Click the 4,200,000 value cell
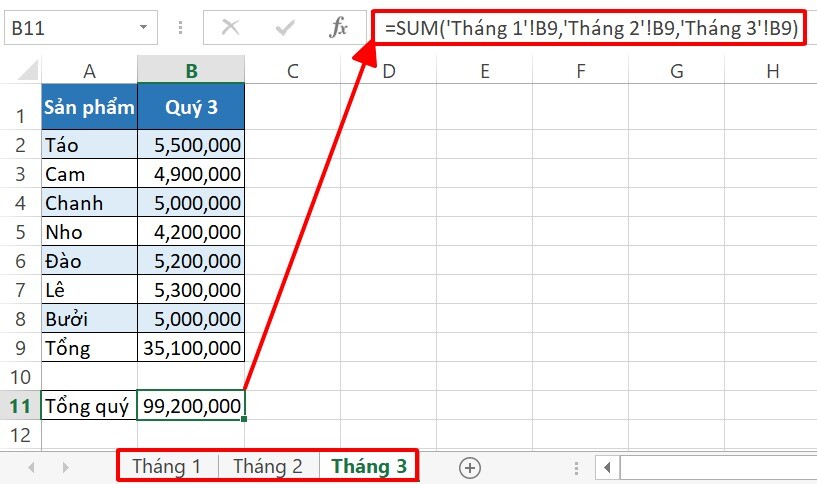The image size is (817, 484). tap(191, 231)
